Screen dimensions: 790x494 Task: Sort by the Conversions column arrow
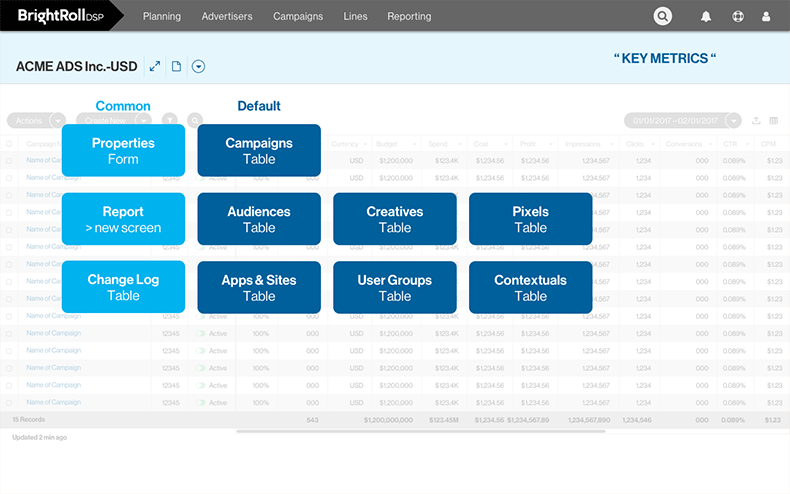710,144
